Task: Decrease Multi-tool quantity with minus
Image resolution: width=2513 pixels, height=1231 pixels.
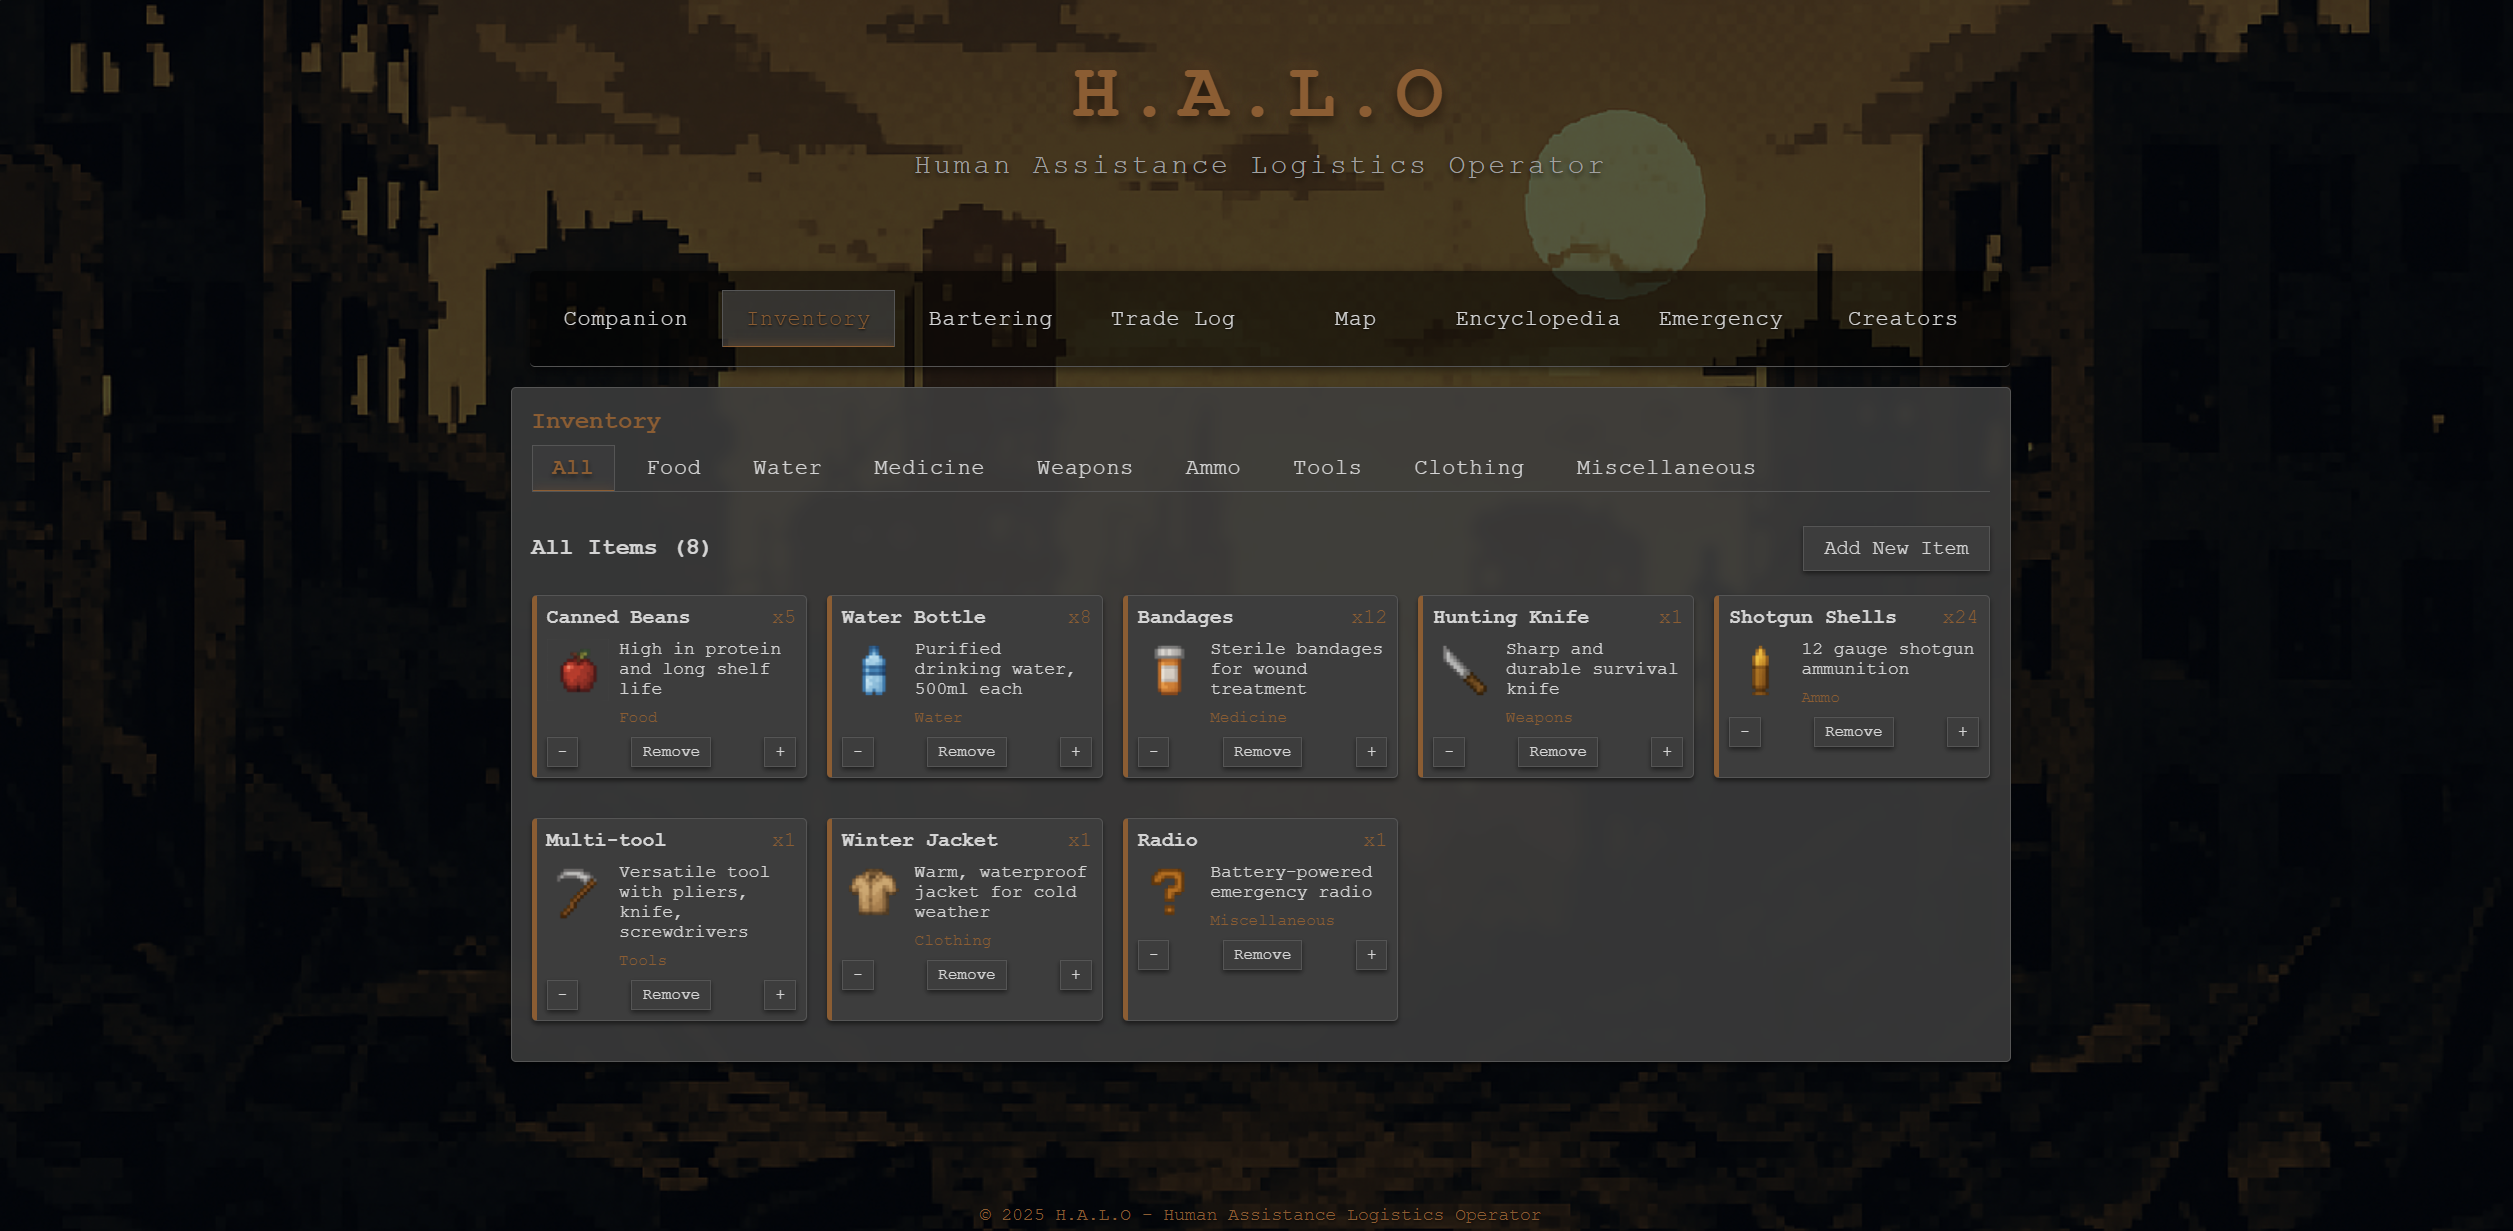Action: [x=562, y=995]
